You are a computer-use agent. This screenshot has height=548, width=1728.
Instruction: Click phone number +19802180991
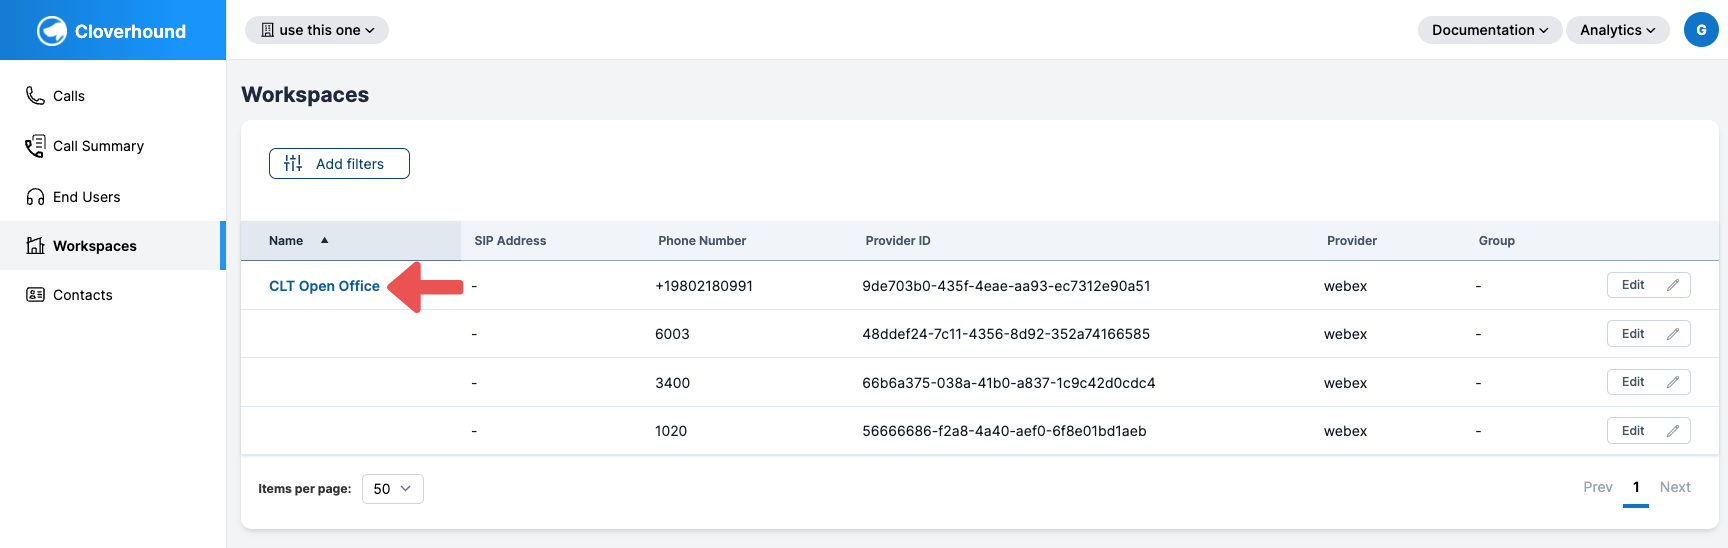point(704,286)
